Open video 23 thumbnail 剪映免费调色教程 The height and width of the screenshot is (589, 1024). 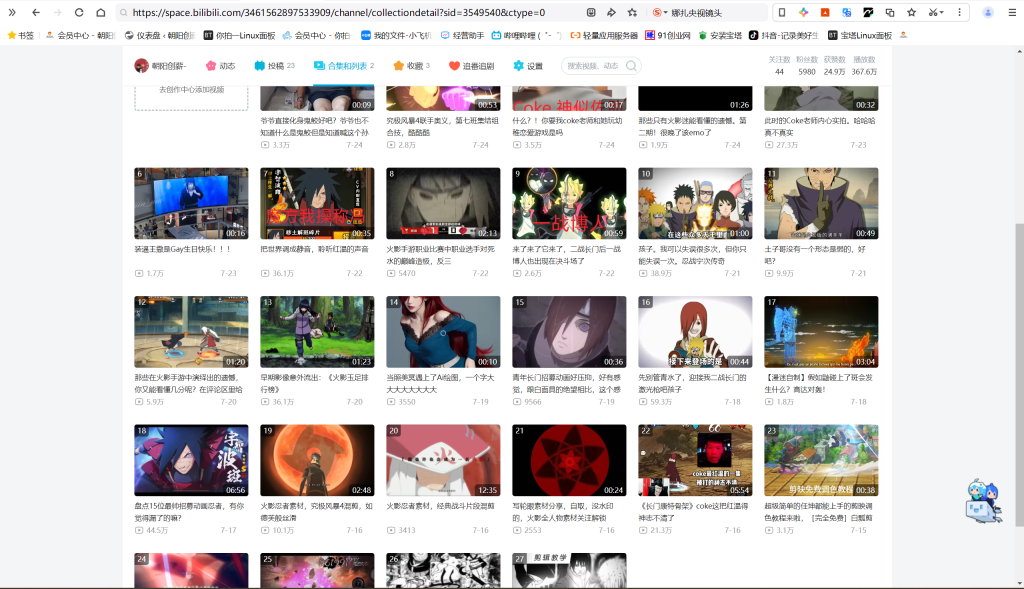tap(822, 460)
